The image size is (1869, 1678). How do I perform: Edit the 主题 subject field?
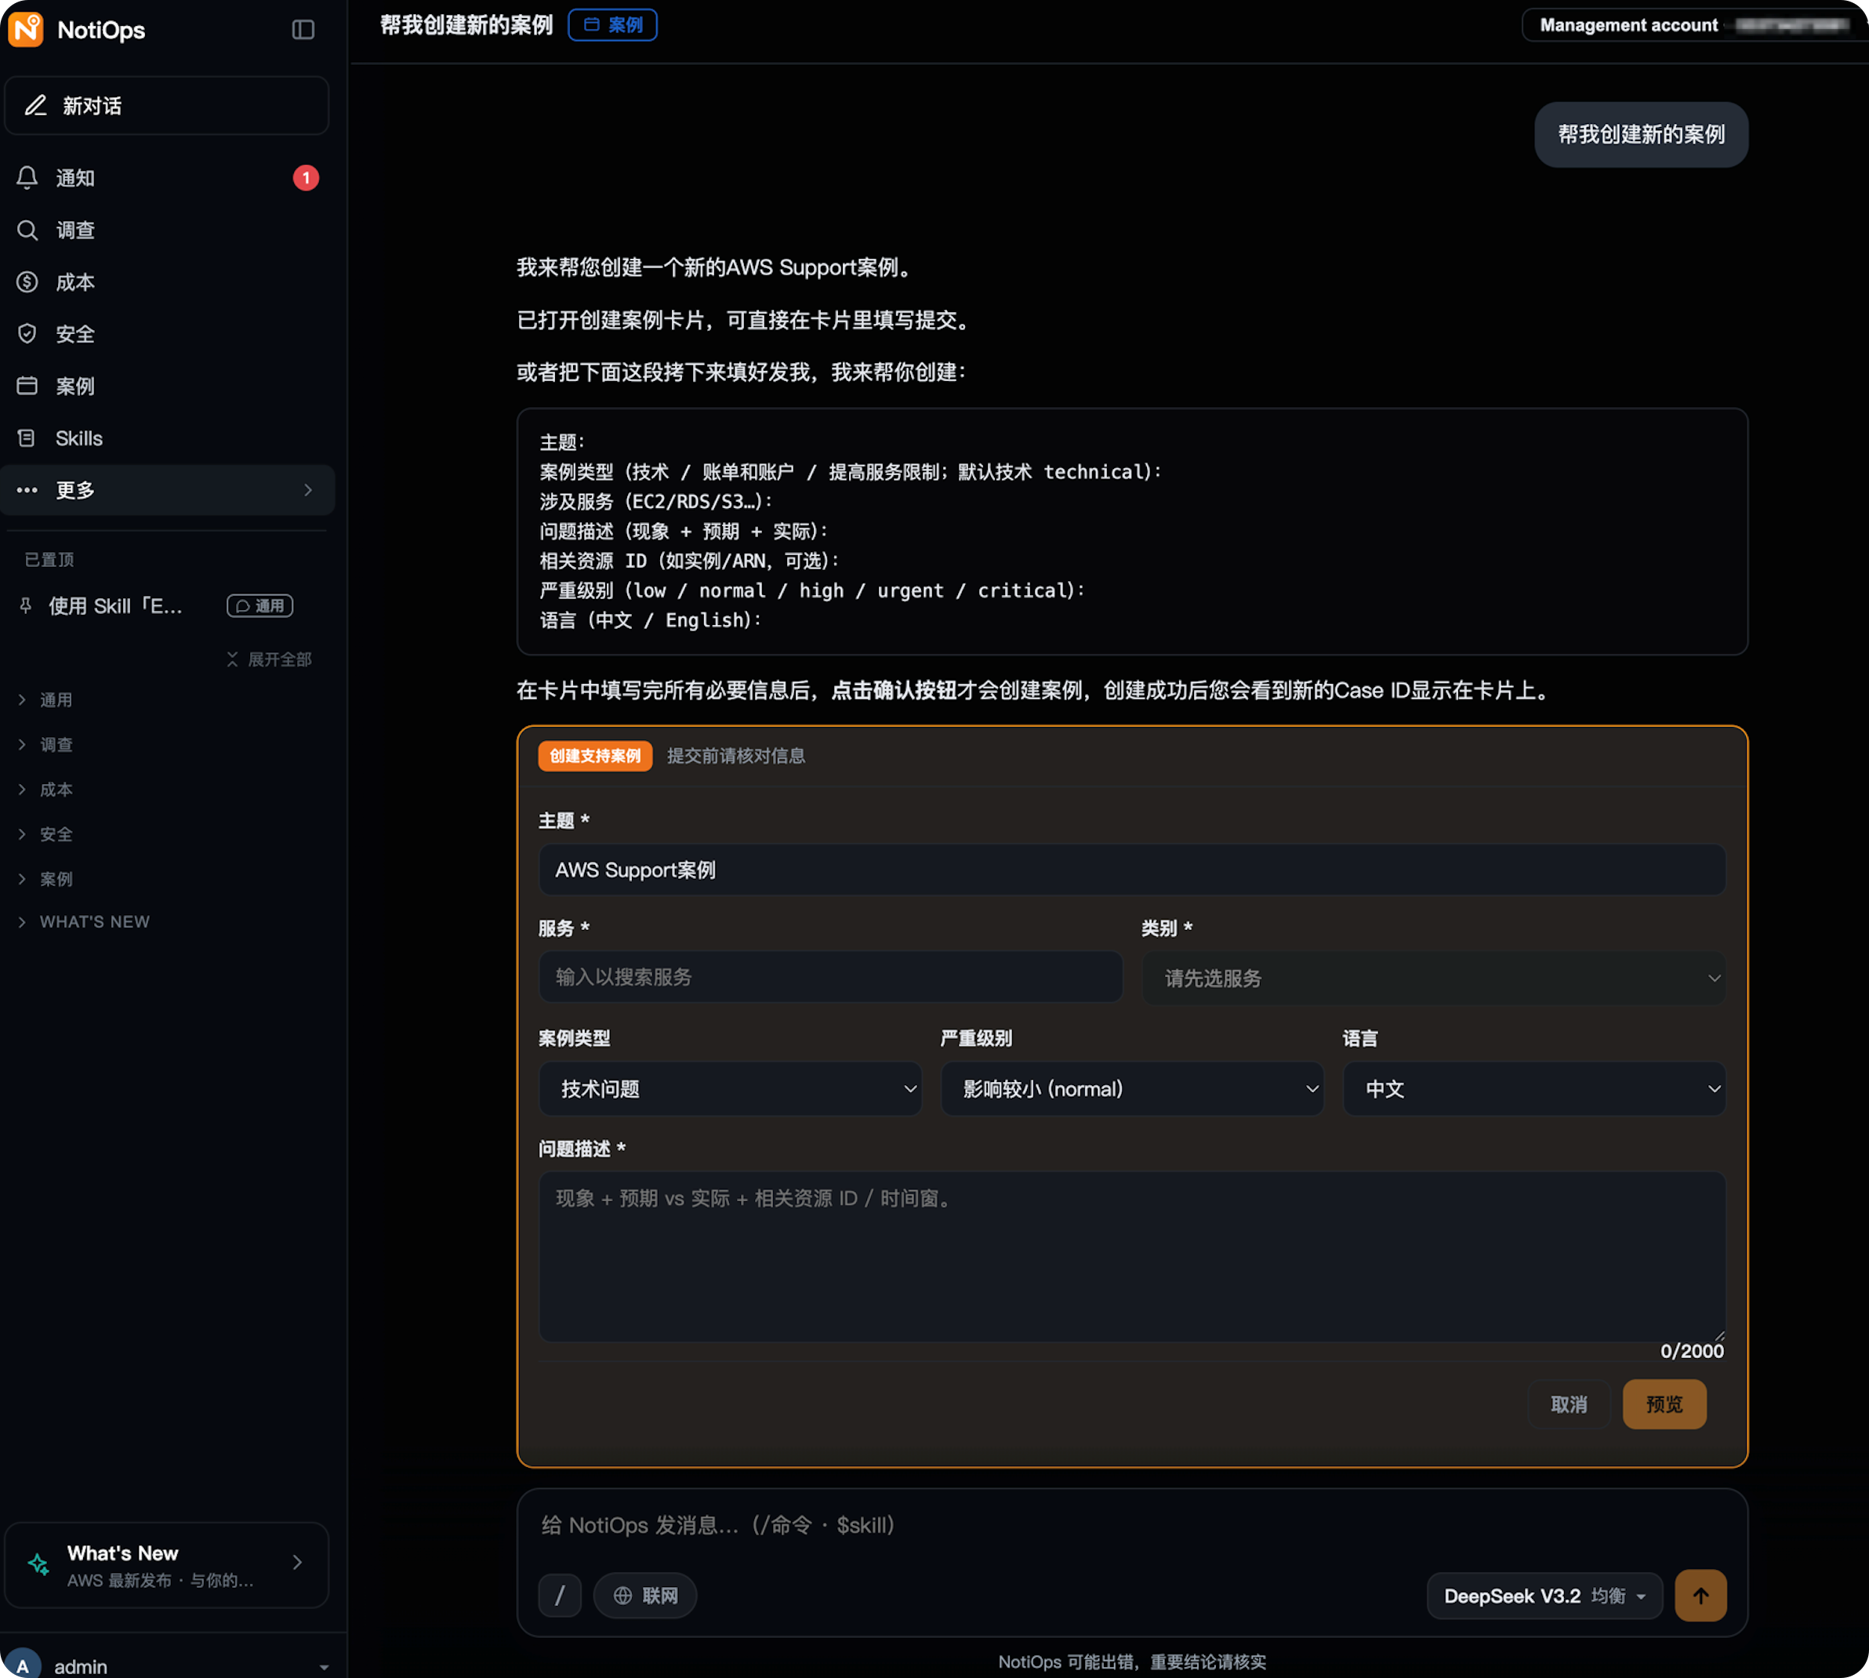point(1132,870)
